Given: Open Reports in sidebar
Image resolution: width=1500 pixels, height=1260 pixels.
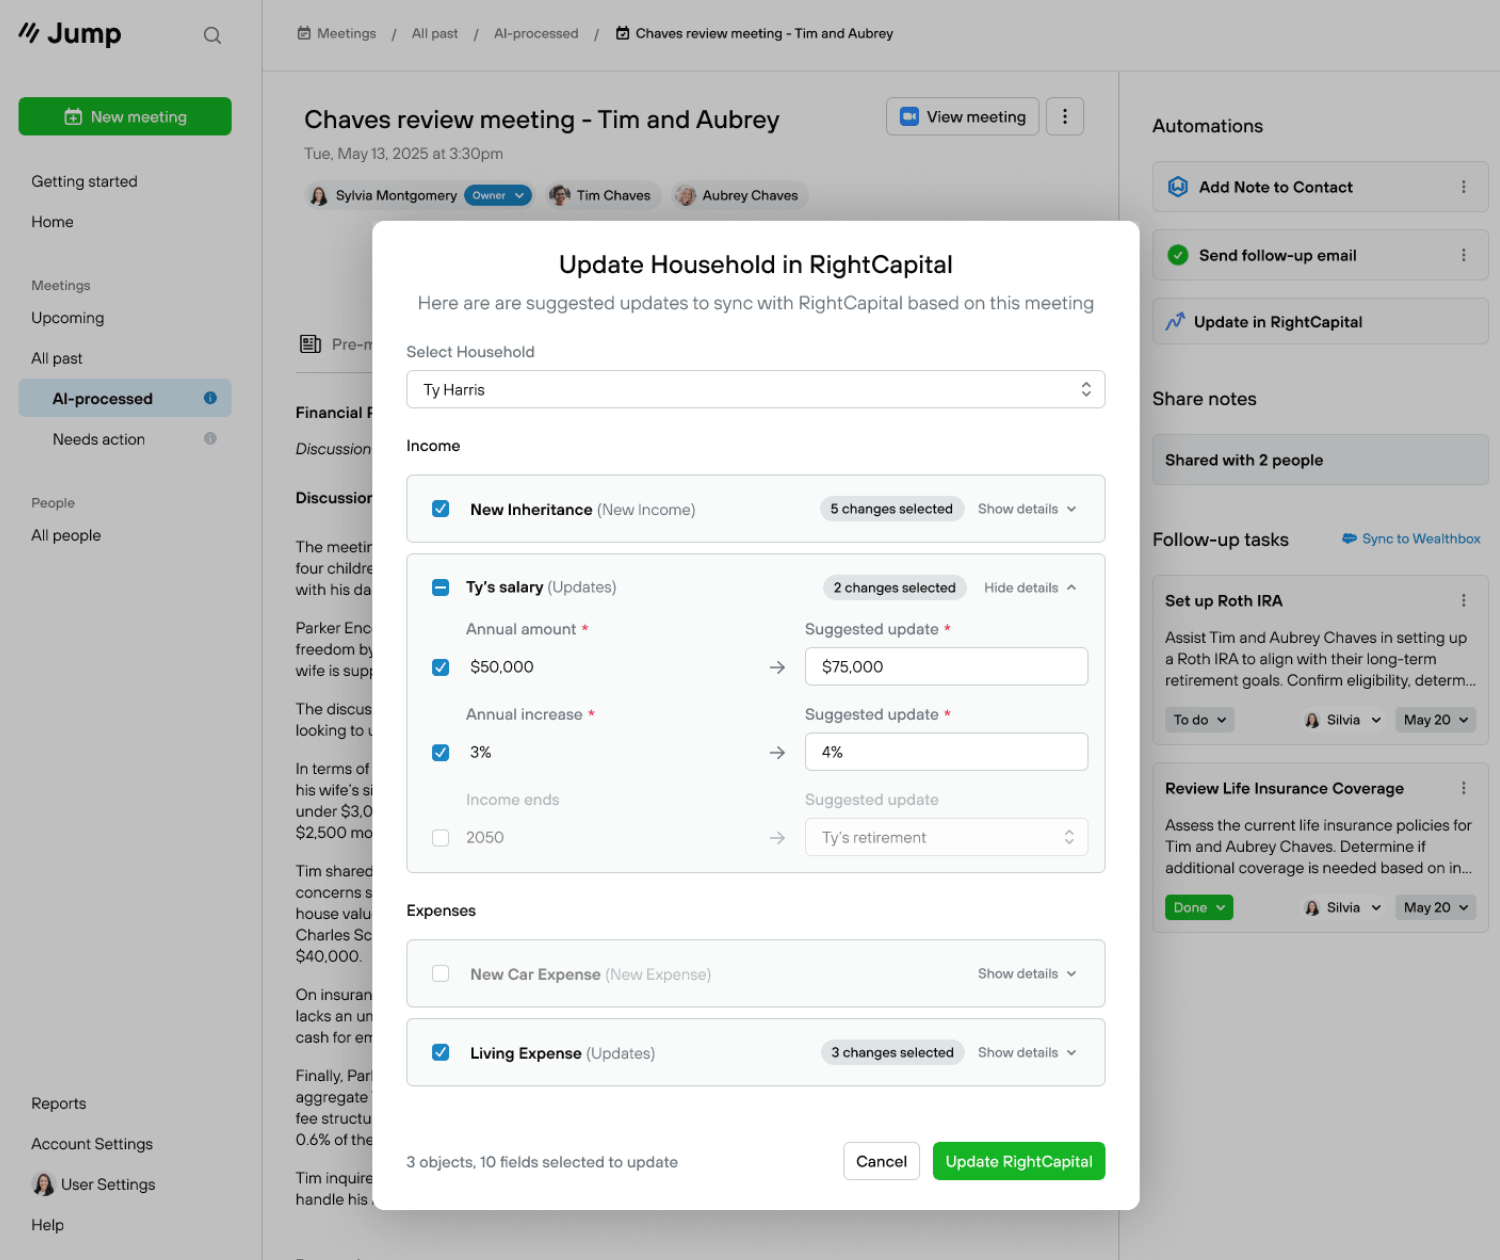Looking at the screenshot, I should [59, 1103].
